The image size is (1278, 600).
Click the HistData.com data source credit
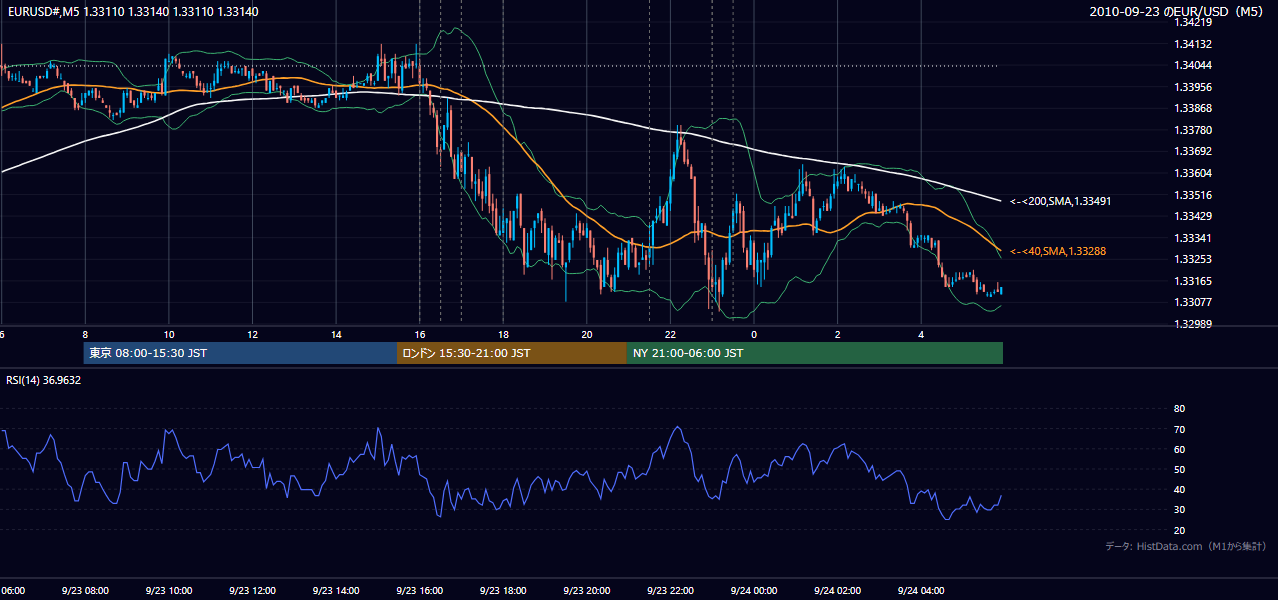point(1186,546)
